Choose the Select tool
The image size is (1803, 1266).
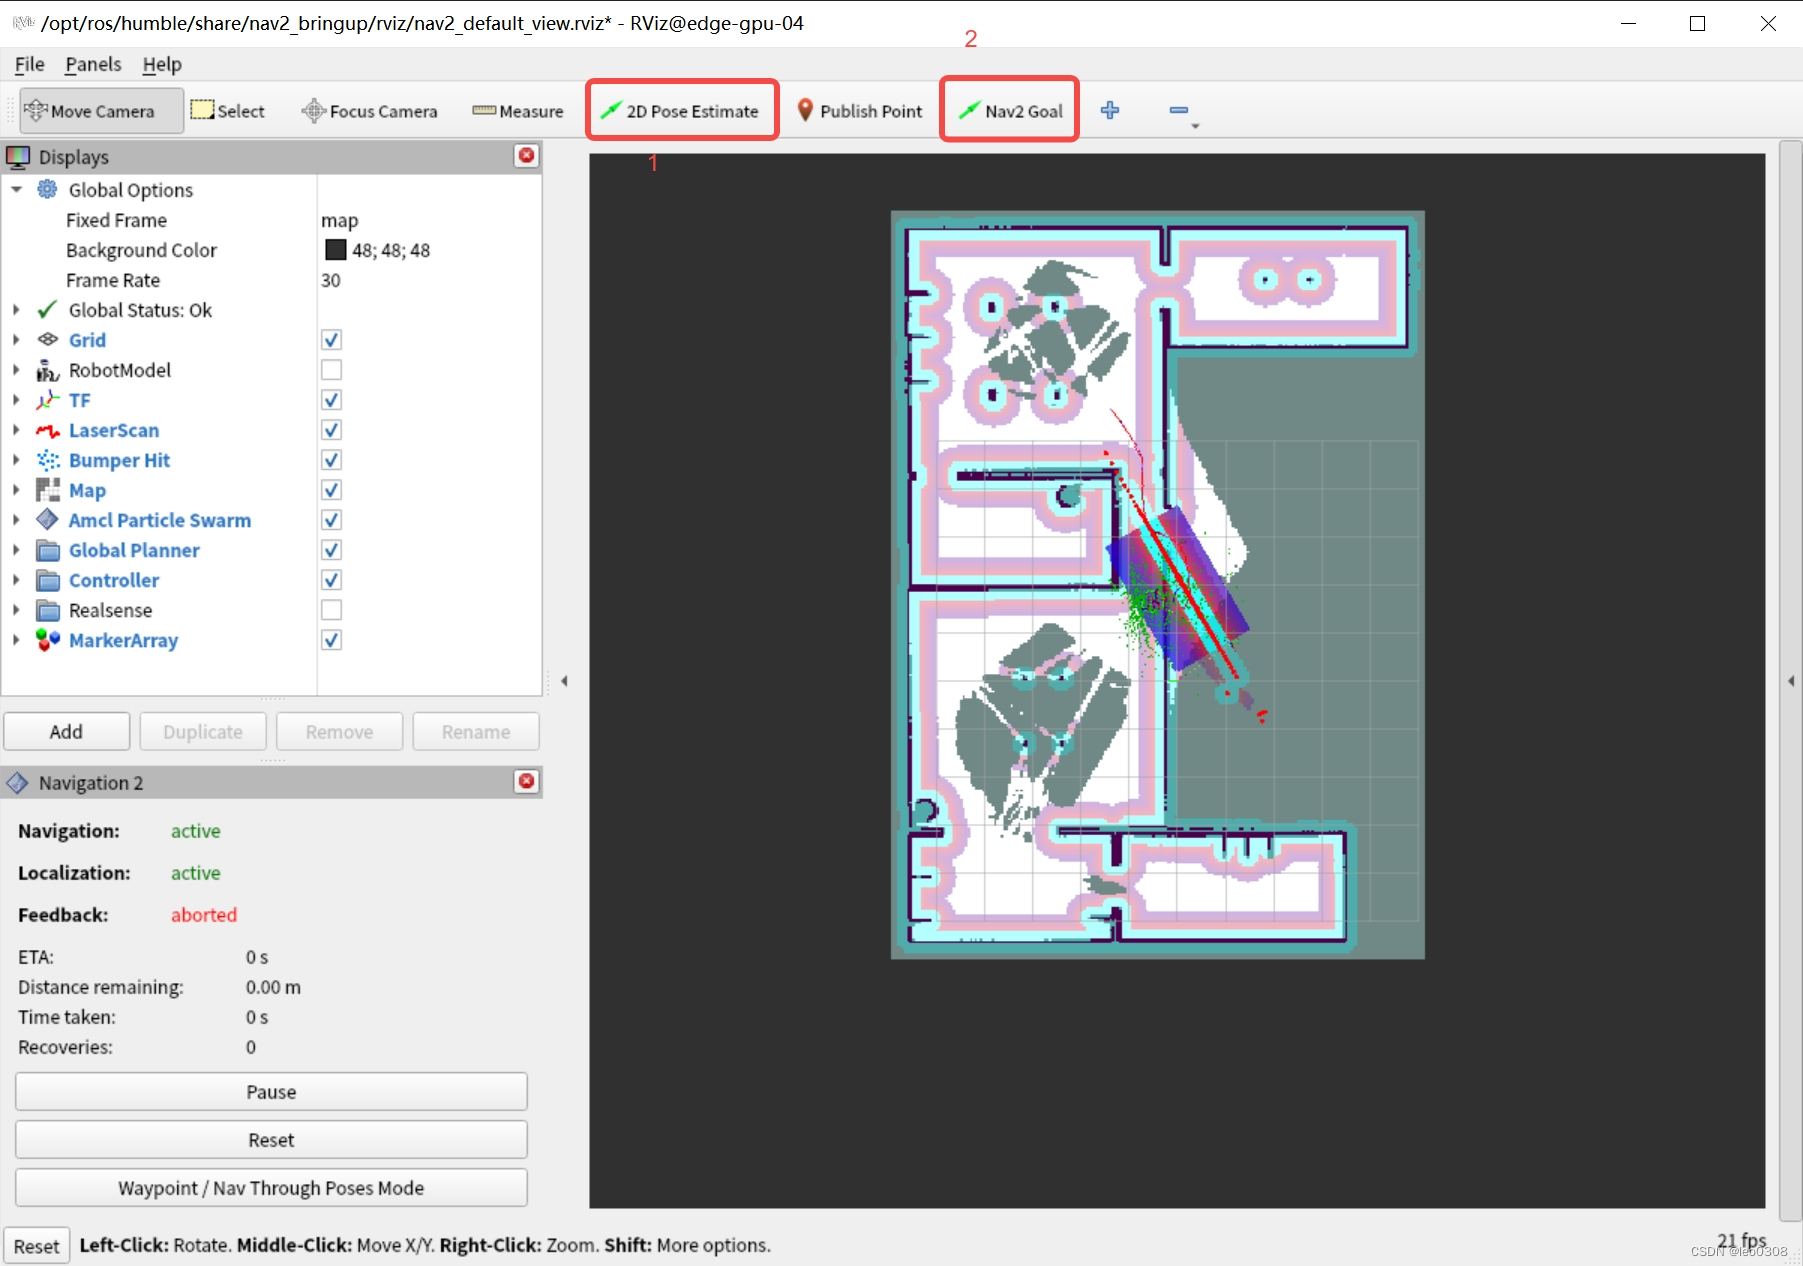[228, 110]
